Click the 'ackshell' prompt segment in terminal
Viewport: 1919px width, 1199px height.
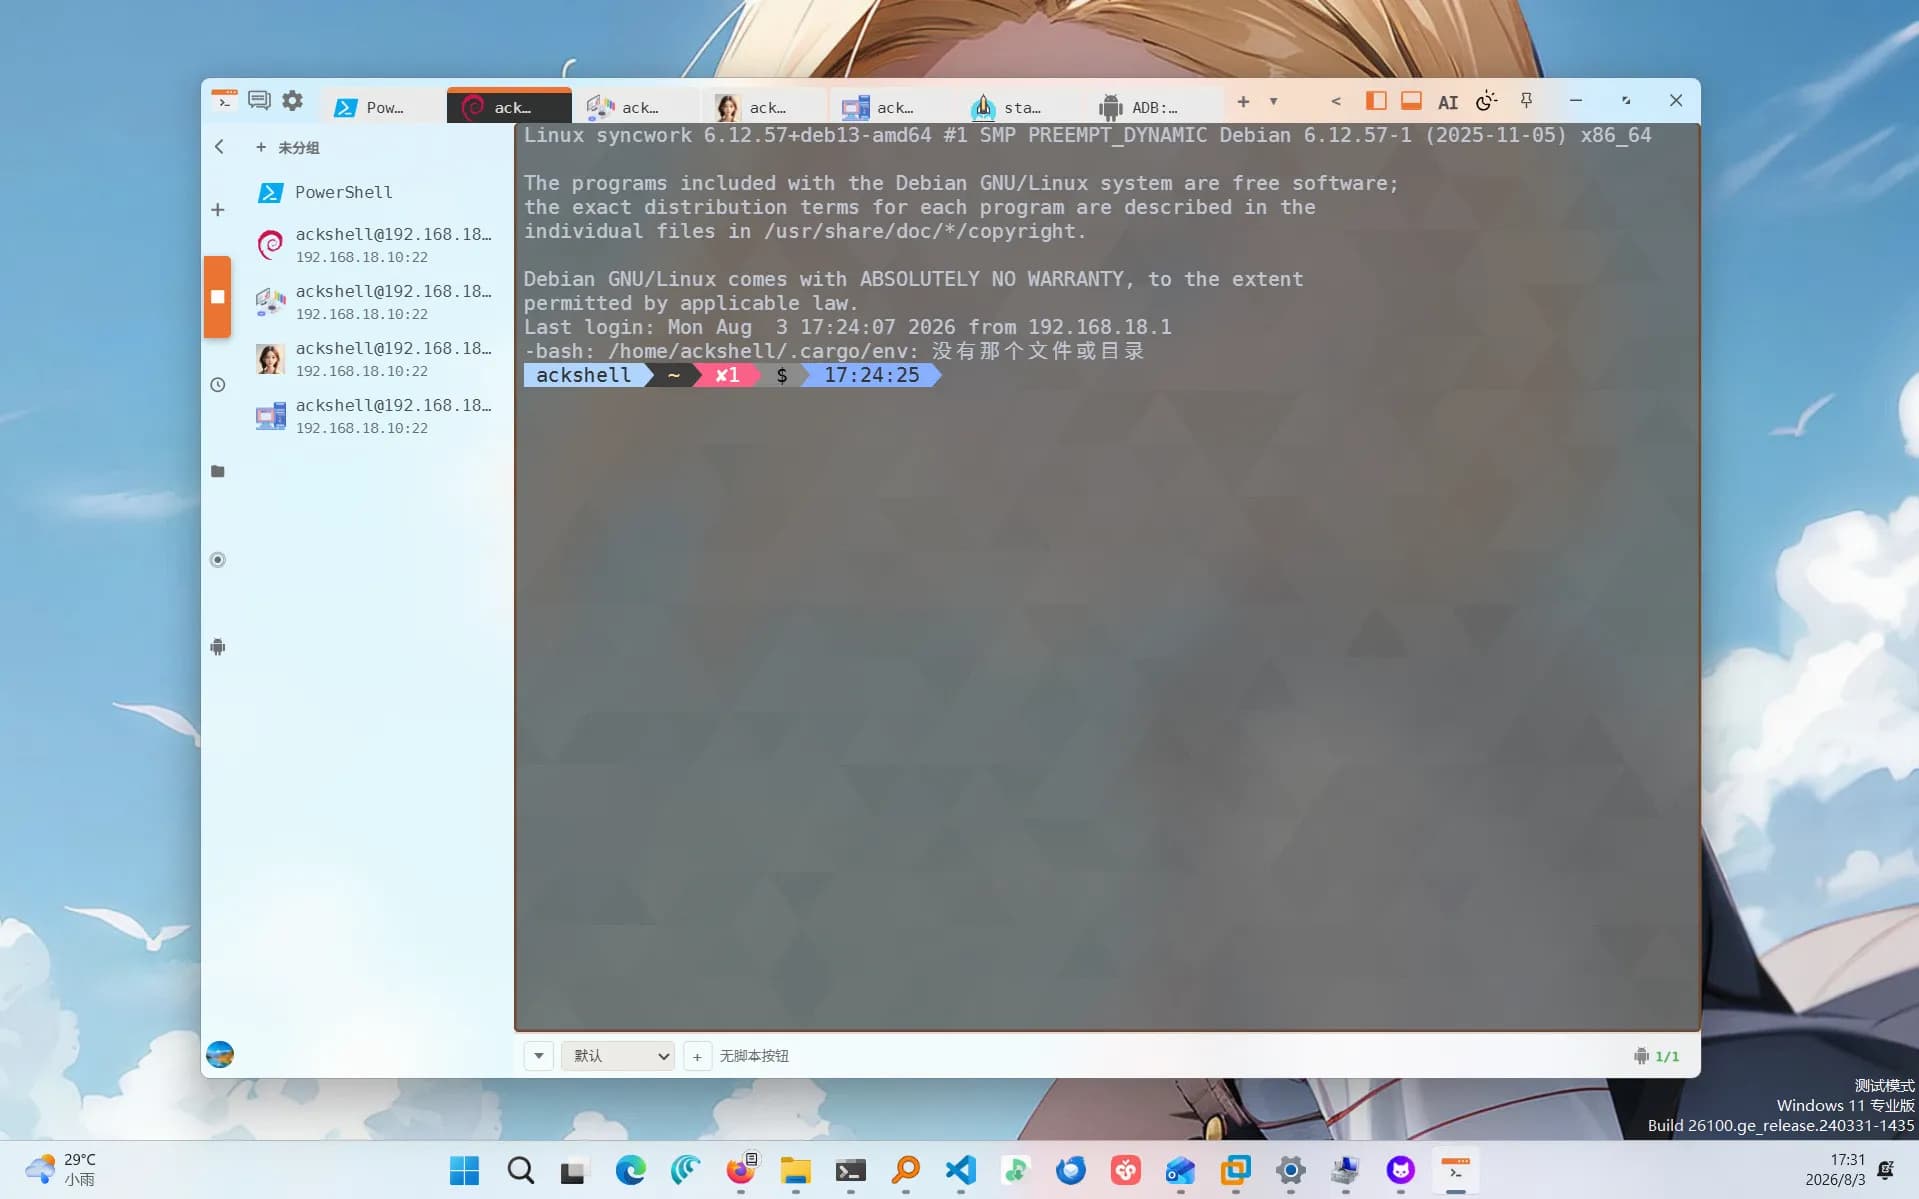[x=584, y=375]
